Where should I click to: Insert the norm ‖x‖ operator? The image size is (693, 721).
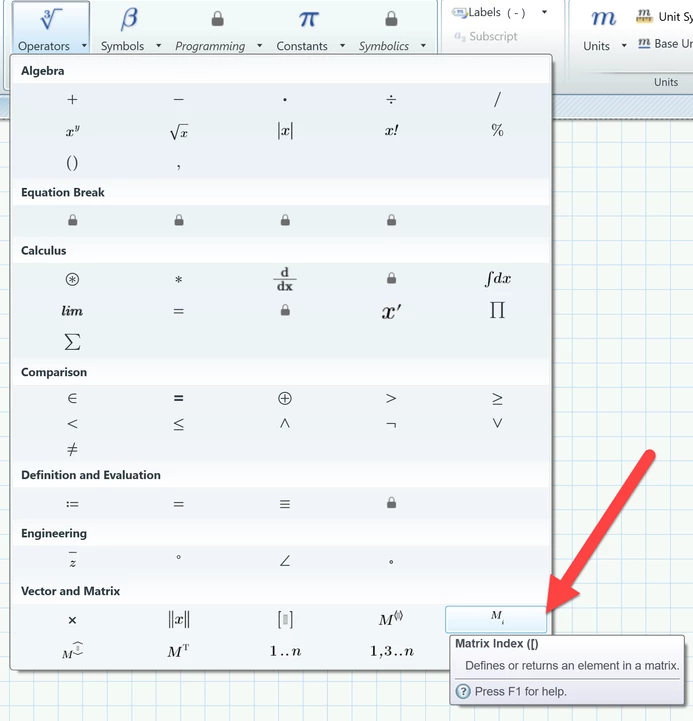[x=178, y=619]
